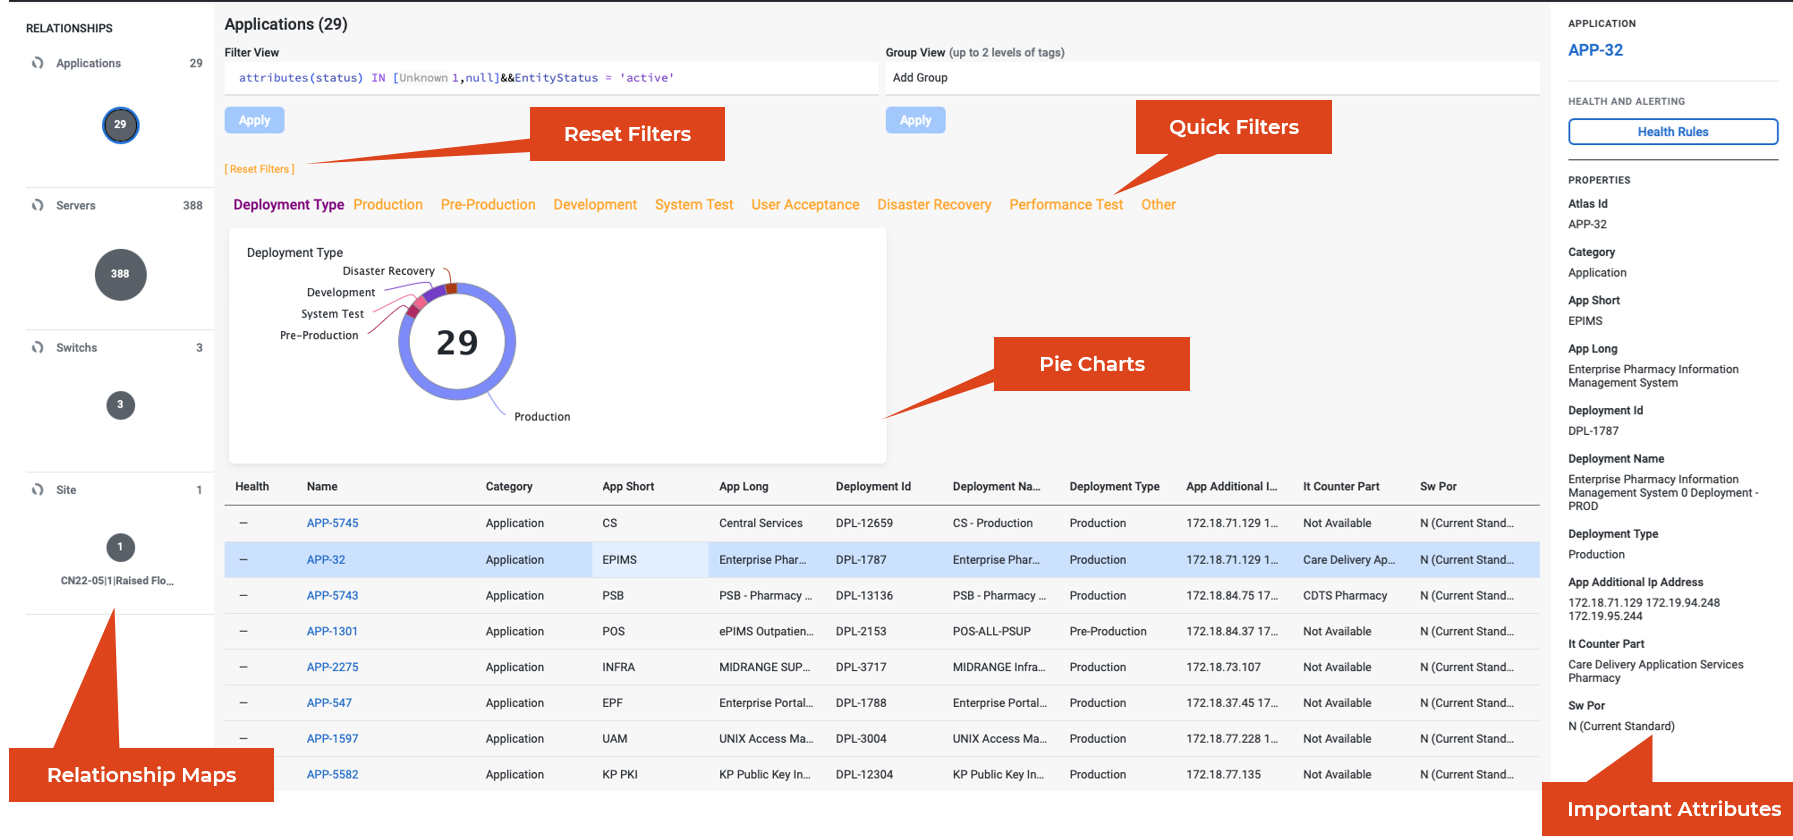1793x840 pixels.
Task: Select the site bubble node labeled 1
Action: 120,547
